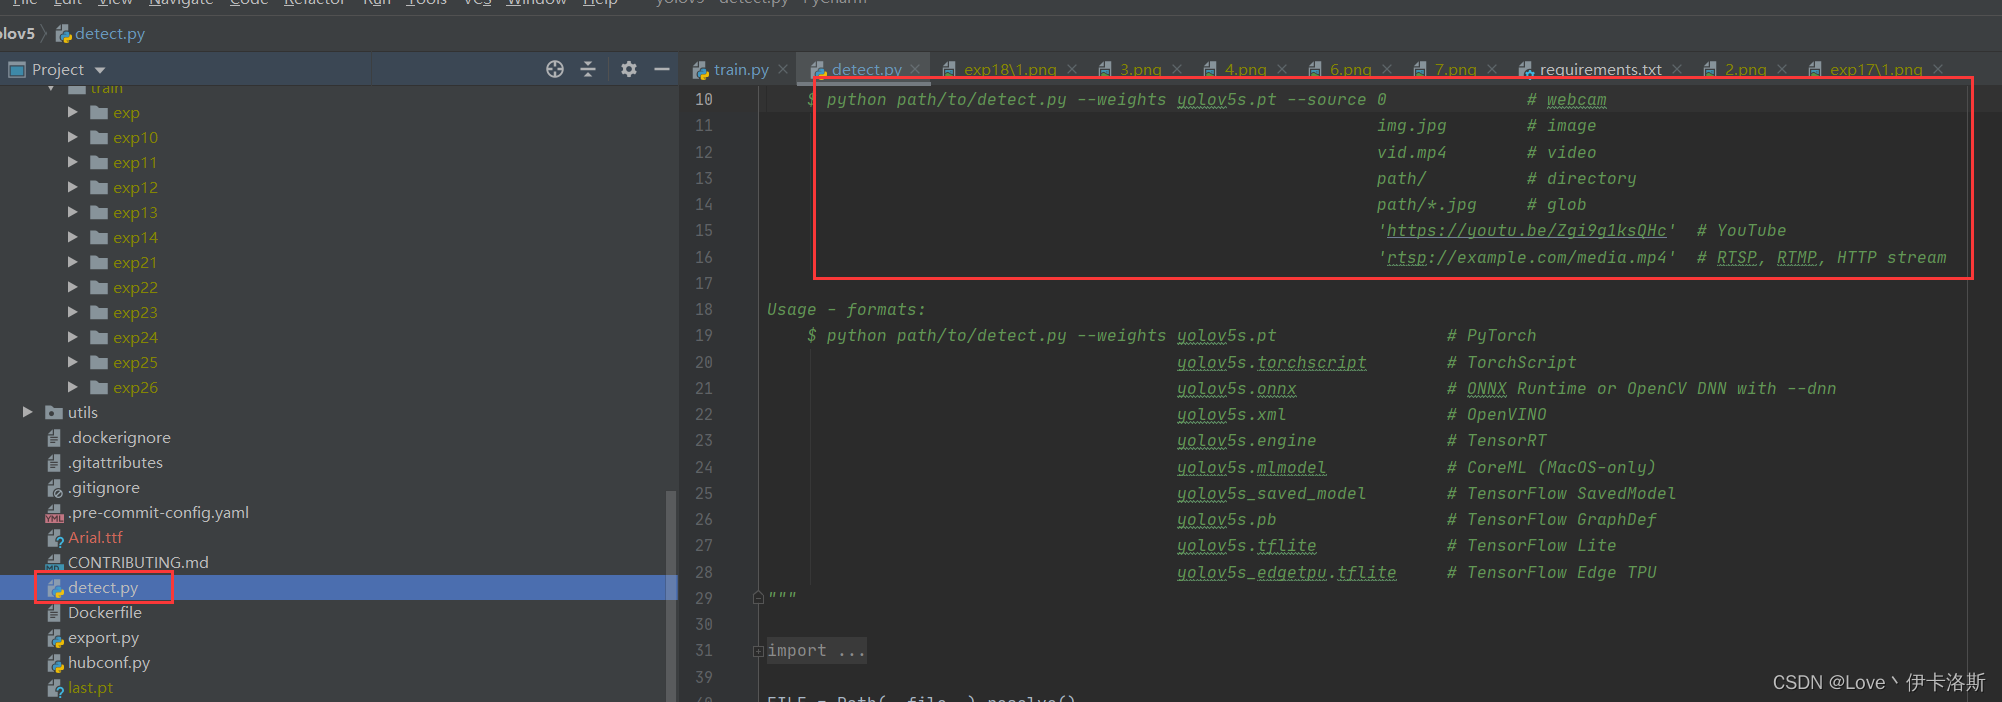
Task: Close the train.py tab
Action: [x=783, y=69]
